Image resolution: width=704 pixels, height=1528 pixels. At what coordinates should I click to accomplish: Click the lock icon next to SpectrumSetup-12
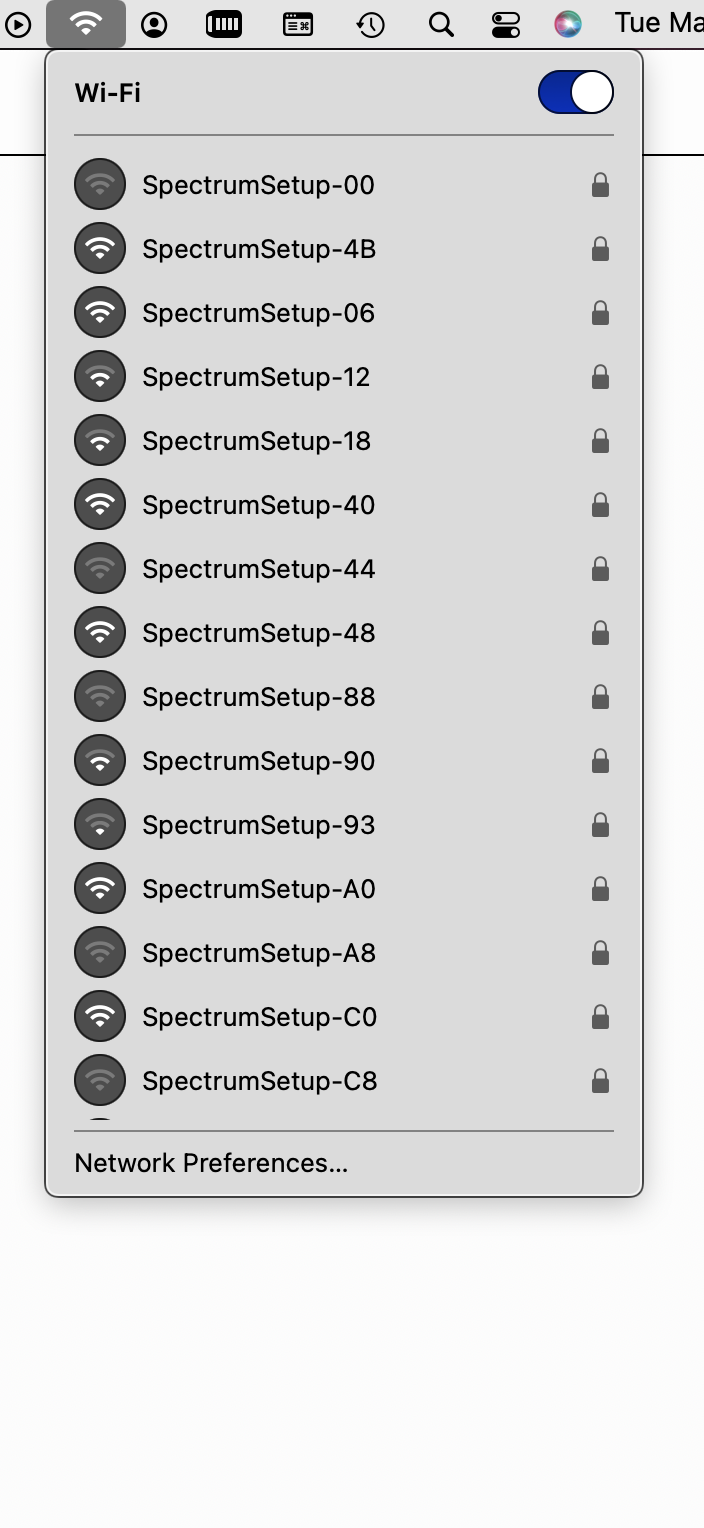pyautogui.click(x=600, y=376)
